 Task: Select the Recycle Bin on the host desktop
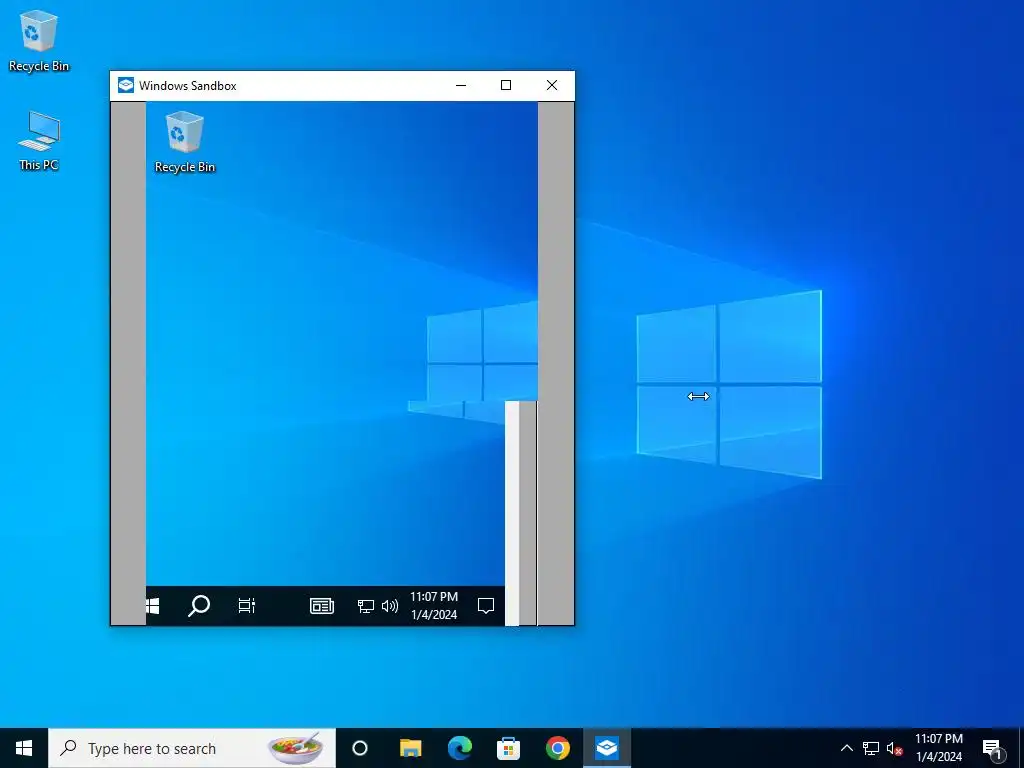(x=39, y=41)
